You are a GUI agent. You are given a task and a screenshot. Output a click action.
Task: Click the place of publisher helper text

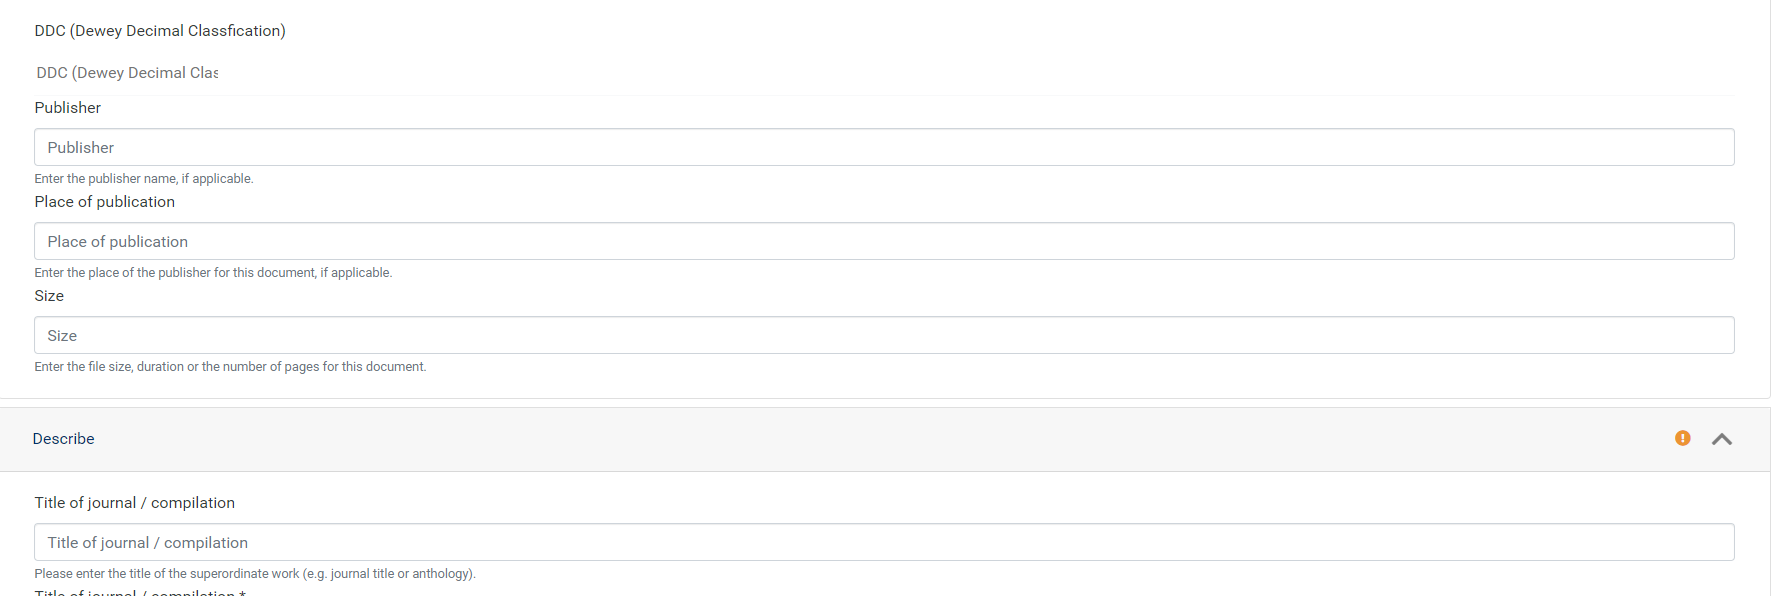(213, 272)
